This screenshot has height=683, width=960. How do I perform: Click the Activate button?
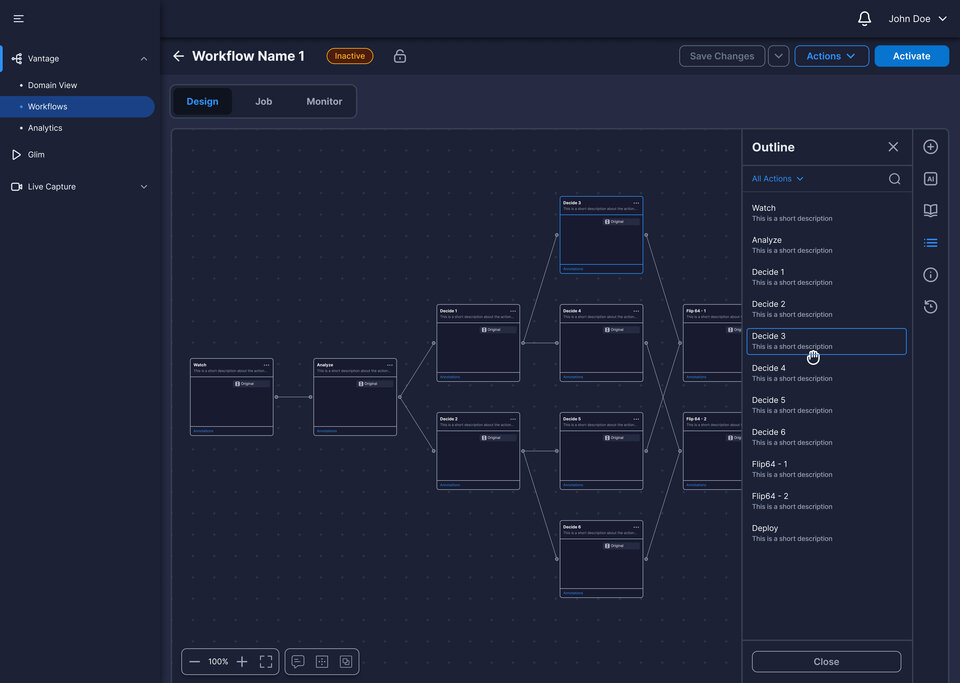tap(911, 57)
